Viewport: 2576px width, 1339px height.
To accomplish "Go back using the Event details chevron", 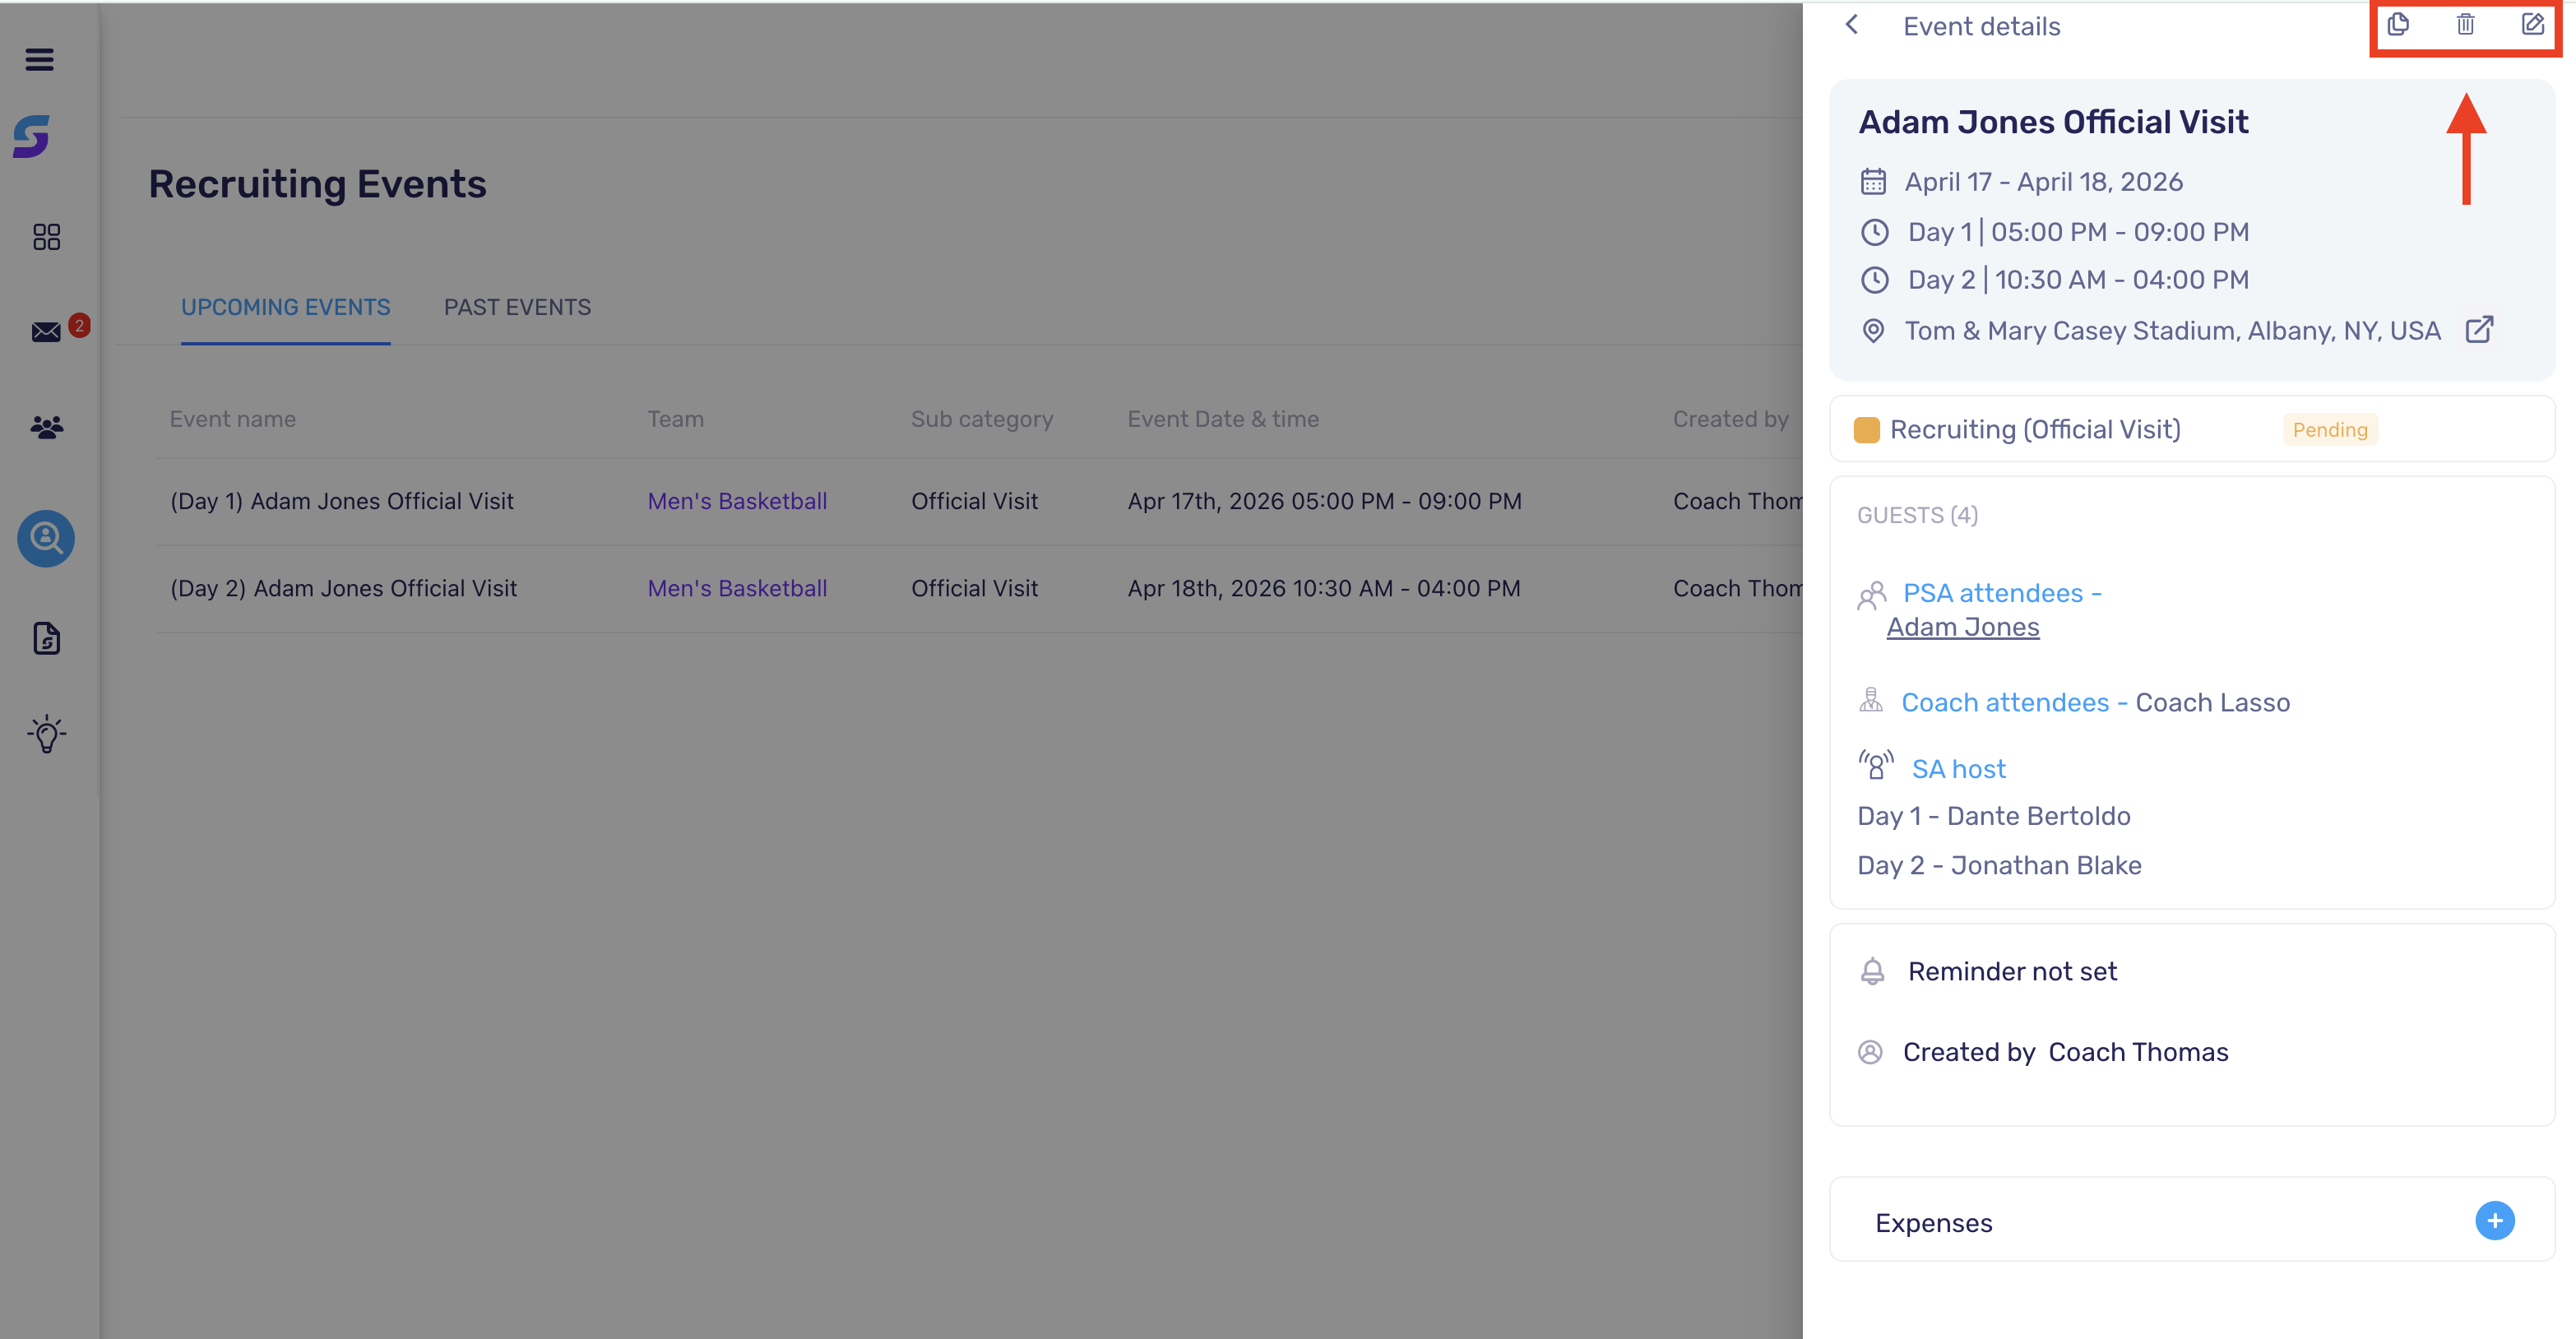I will click(x=1852, y=25).
